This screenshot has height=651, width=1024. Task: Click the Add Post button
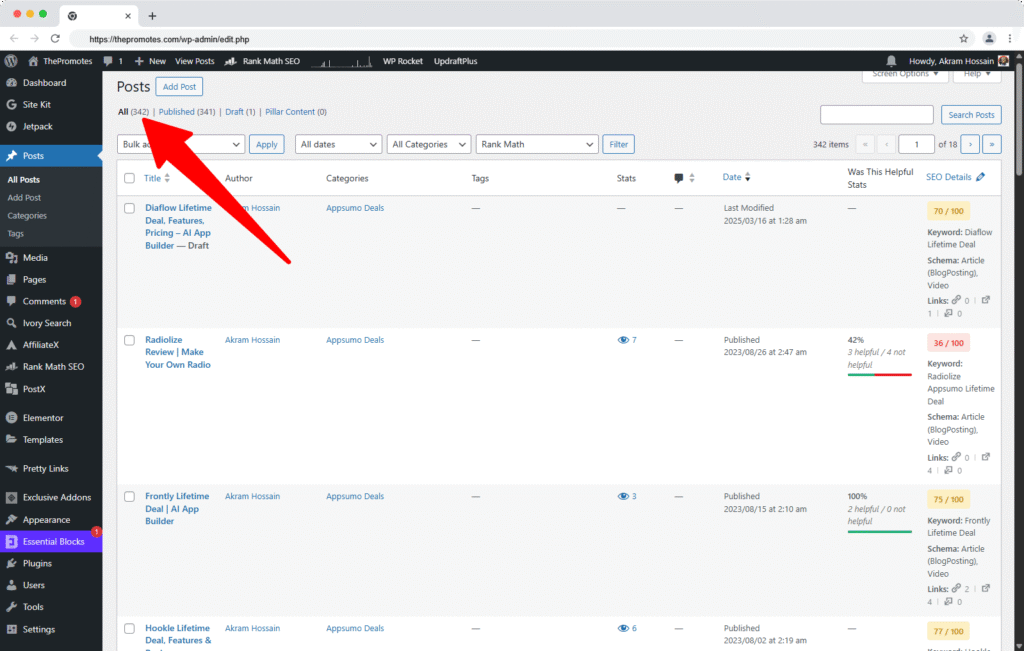[180, 86]
